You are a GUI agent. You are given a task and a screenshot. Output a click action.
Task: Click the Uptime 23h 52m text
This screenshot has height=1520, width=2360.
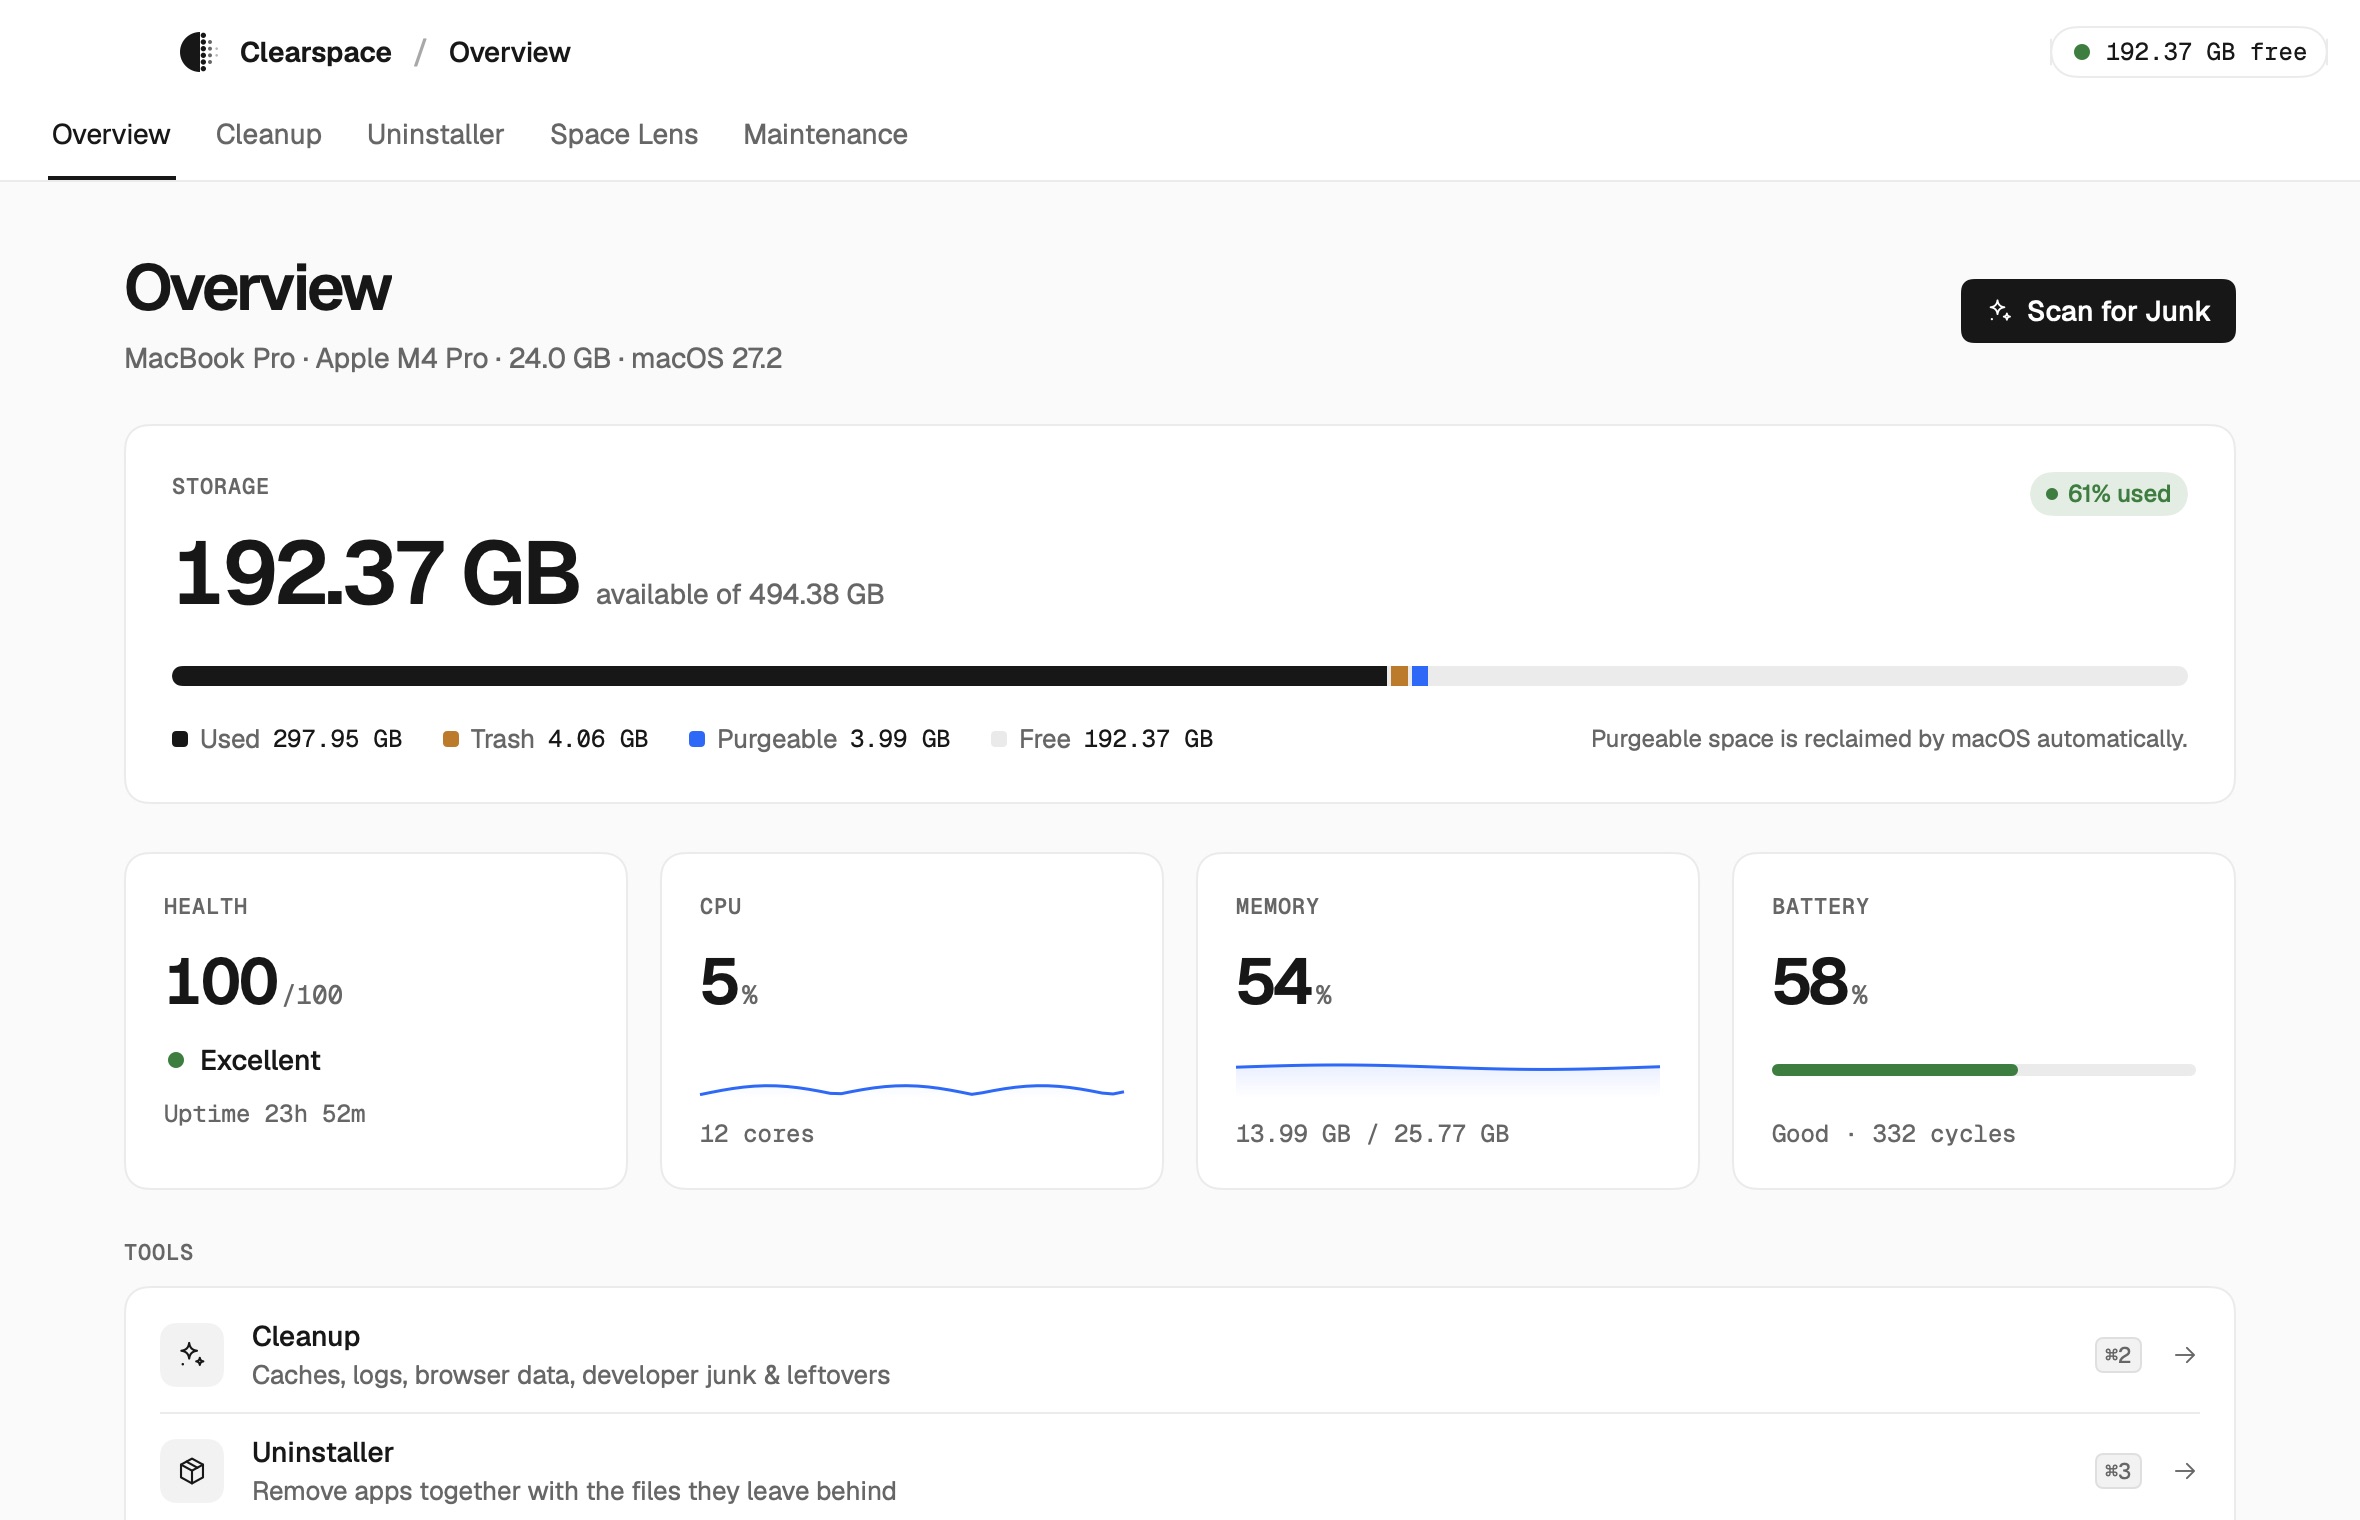(265, 1114)
